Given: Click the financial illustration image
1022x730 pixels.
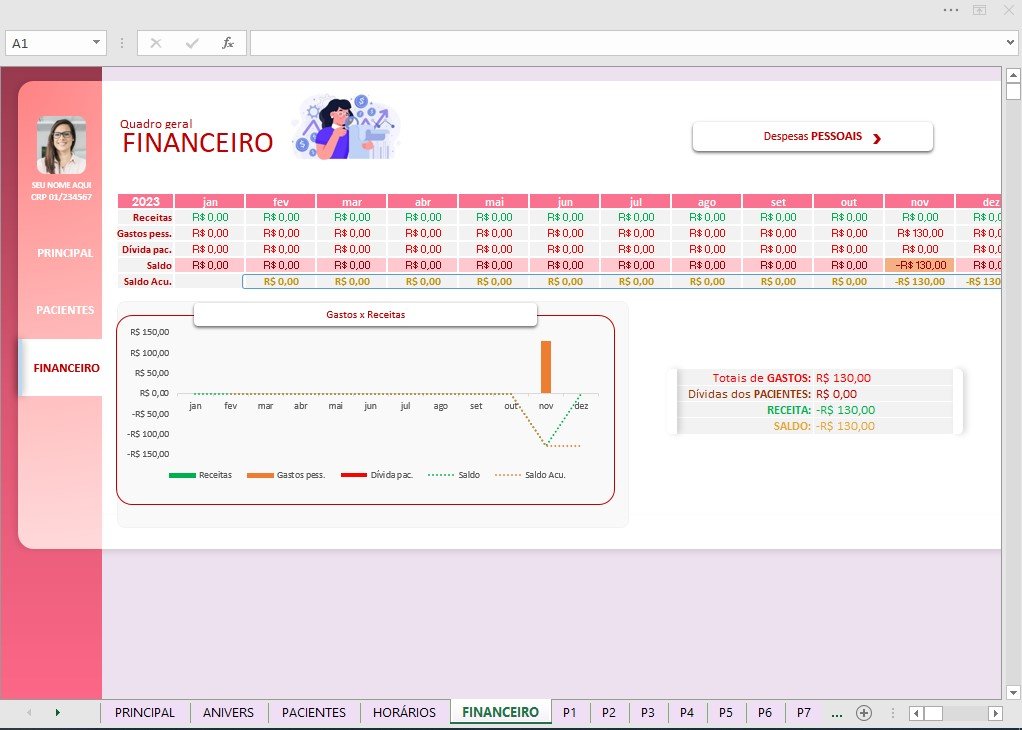Looking at the screenshot, I should tap(345, 126).
